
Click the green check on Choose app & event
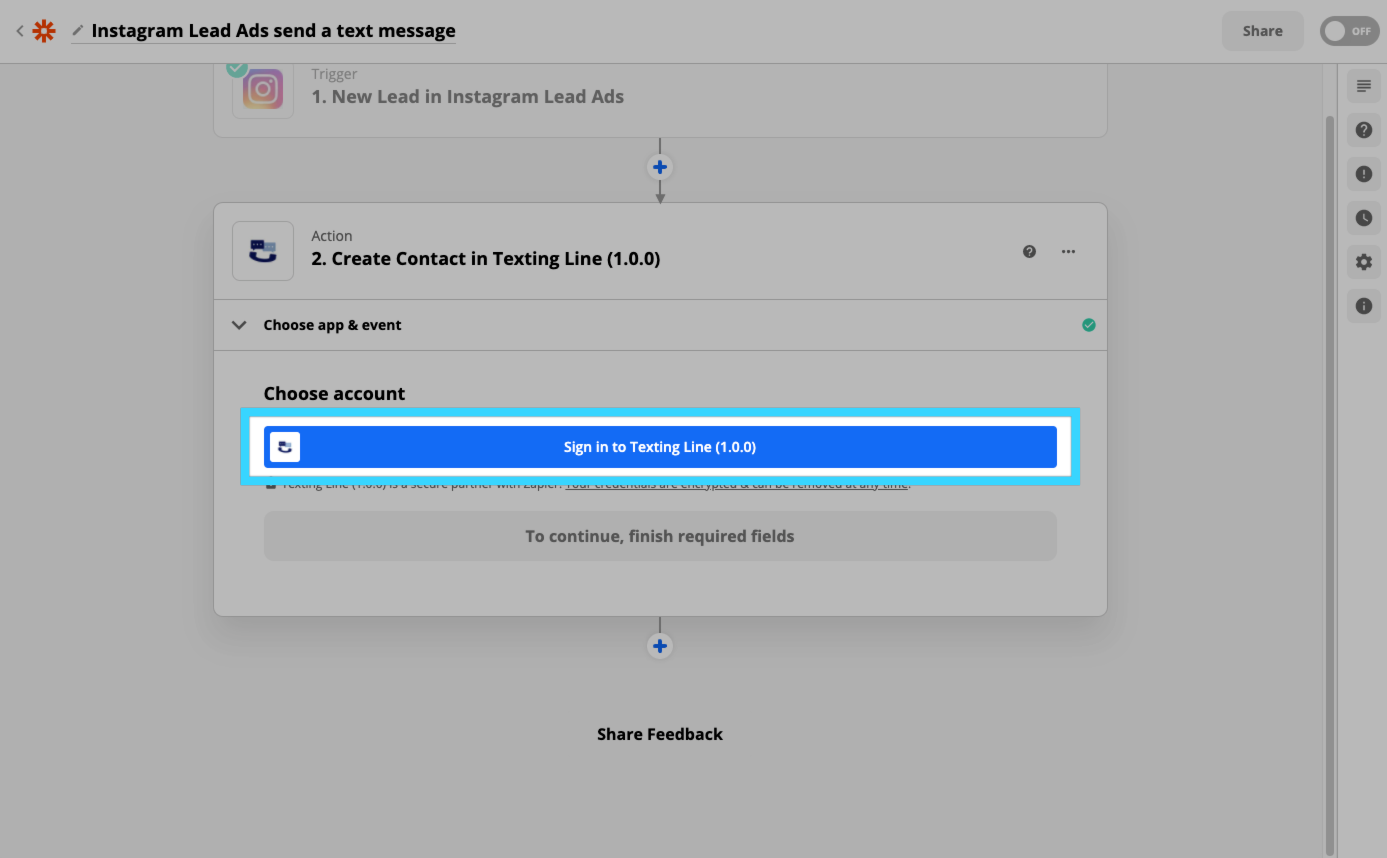(x=1089, y=325)
